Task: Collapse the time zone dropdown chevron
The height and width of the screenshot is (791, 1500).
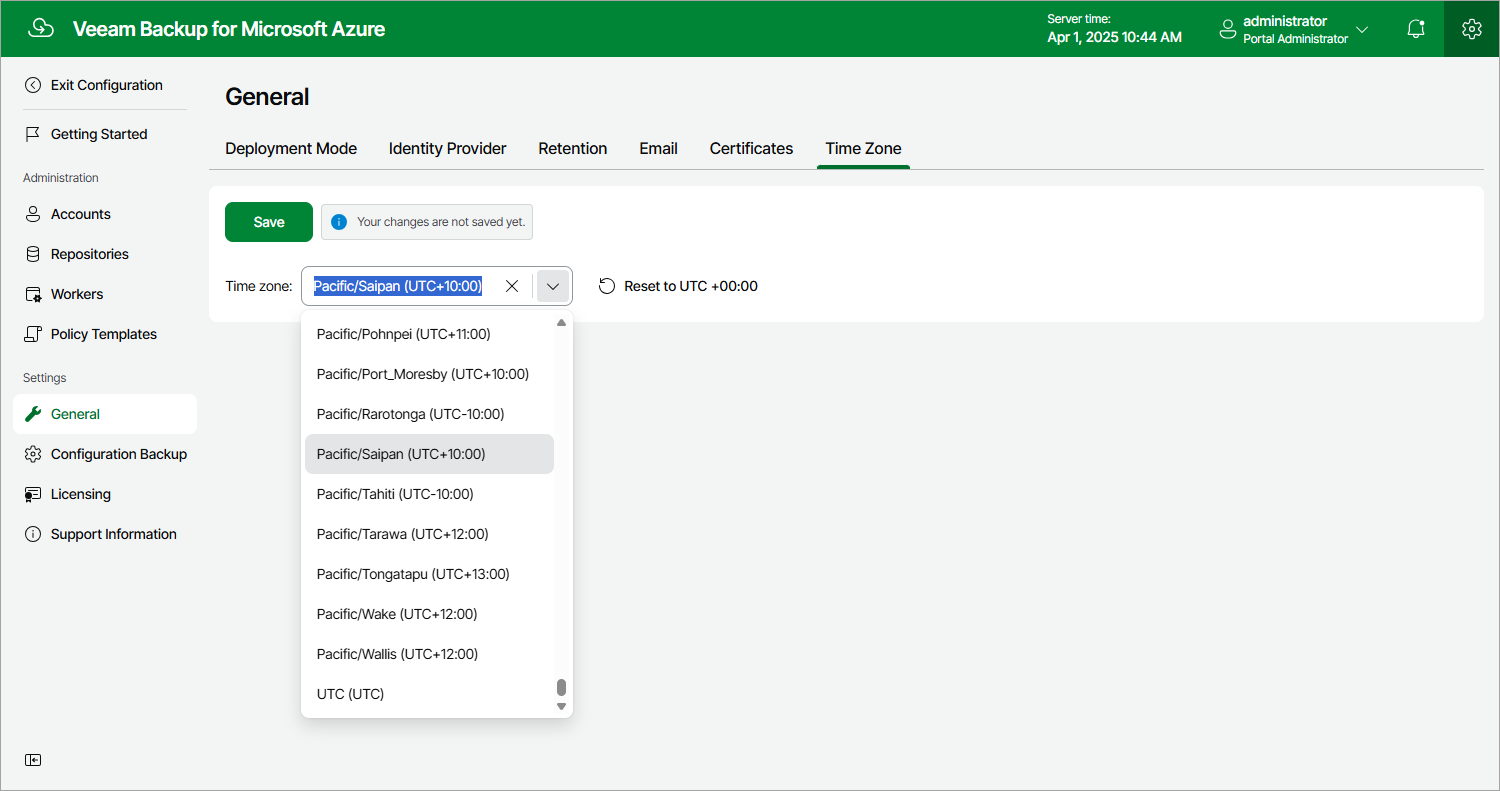Action: pos(553,286)
